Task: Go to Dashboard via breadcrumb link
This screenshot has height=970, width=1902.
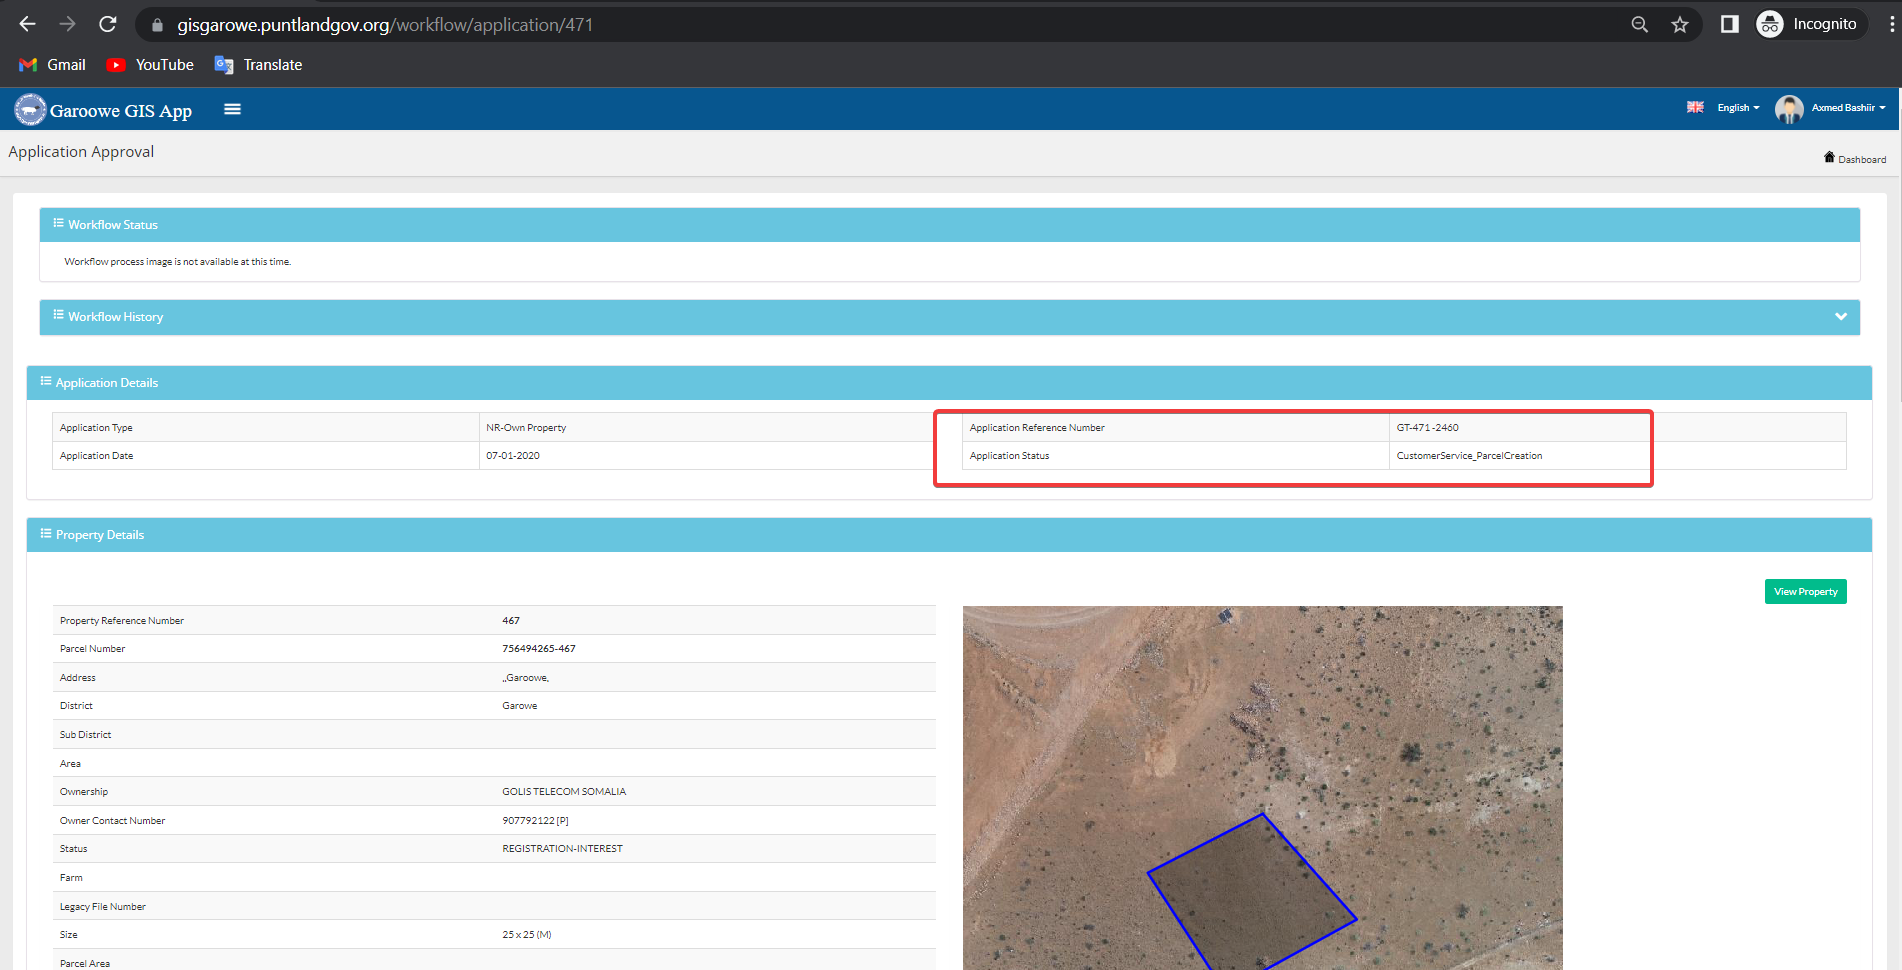Action: (x=1862, y=159)
